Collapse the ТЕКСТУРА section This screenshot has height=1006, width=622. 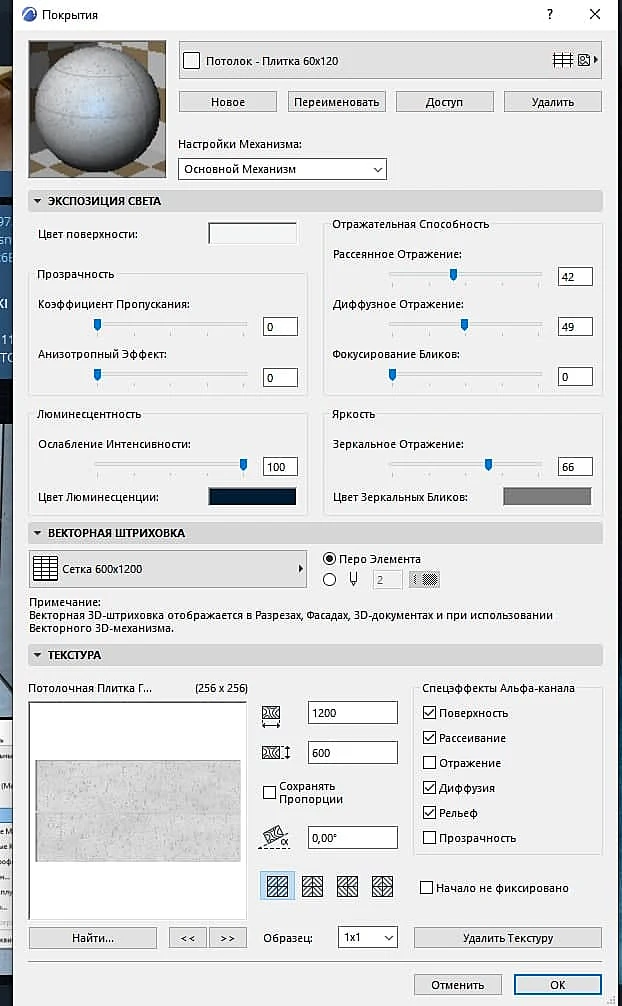(37, 655)
